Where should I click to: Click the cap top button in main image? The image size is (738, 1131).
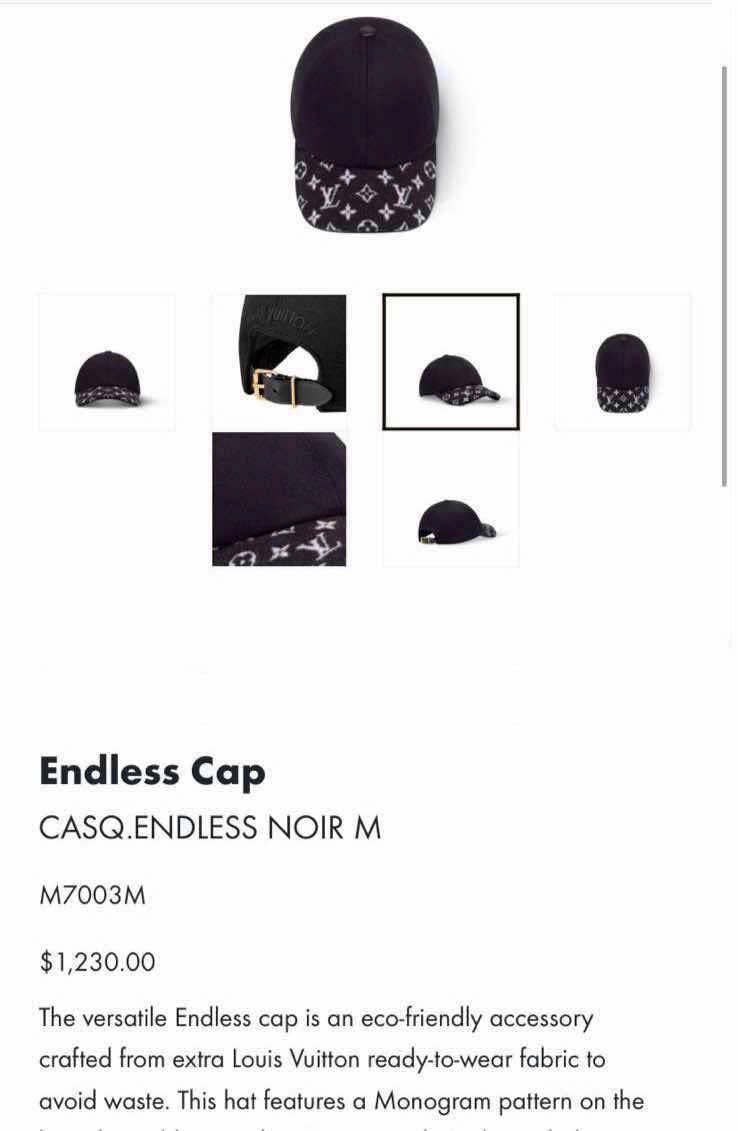(366, 30)
